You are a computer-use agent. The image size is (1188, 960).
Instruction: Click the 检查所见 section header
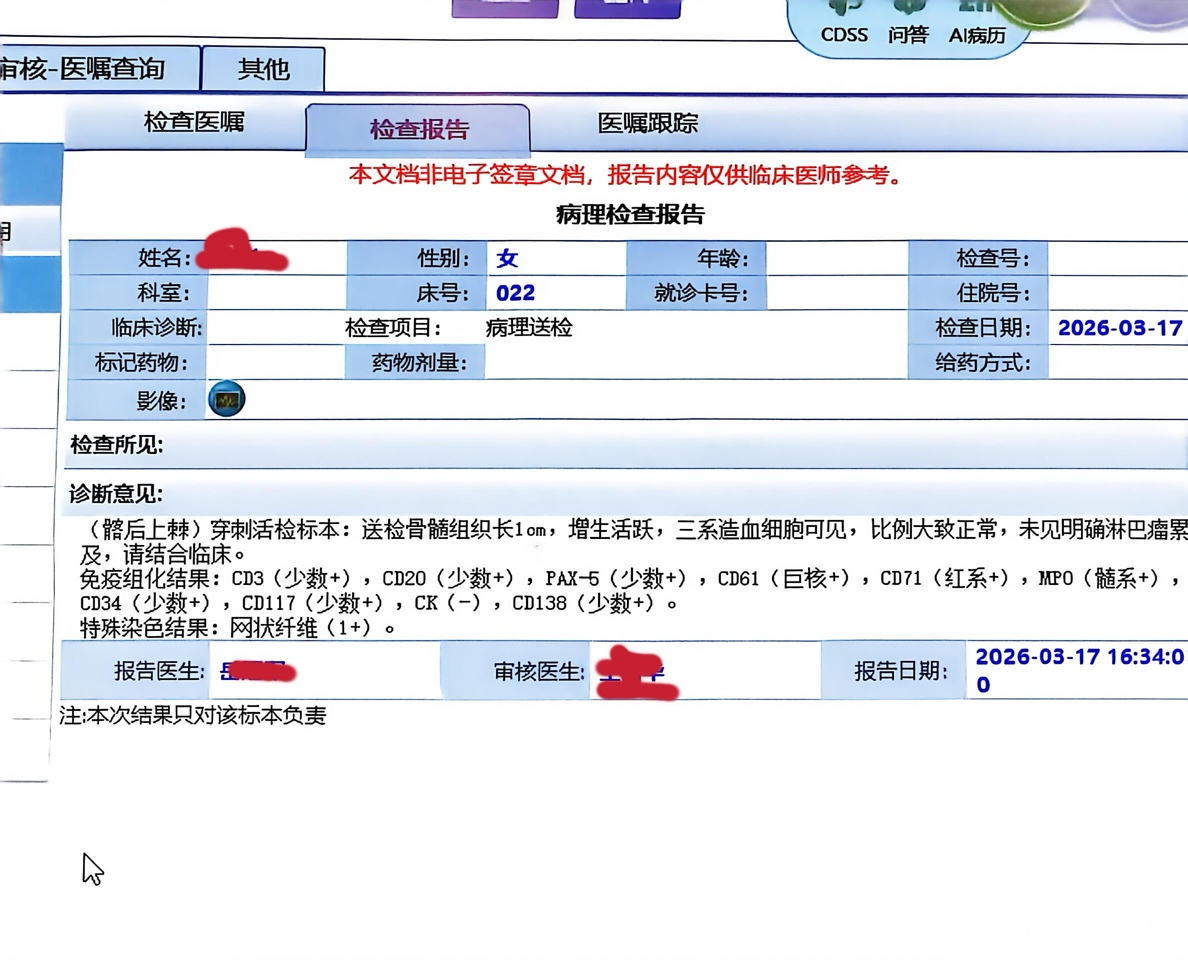click(117, 445)
